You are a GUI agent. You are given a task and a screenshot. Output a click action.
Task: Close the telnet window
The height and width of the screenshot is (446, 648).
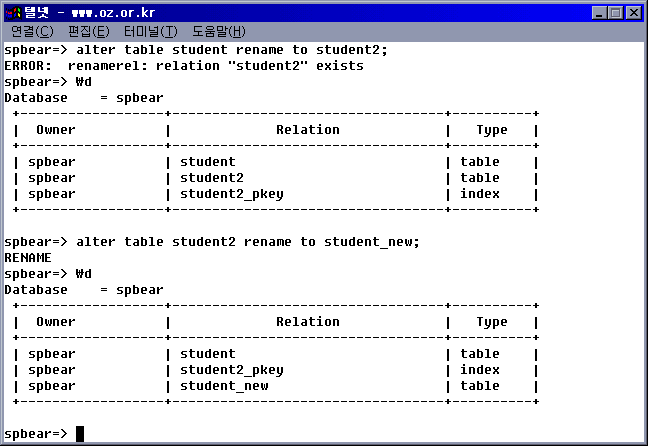coord(633,12)
